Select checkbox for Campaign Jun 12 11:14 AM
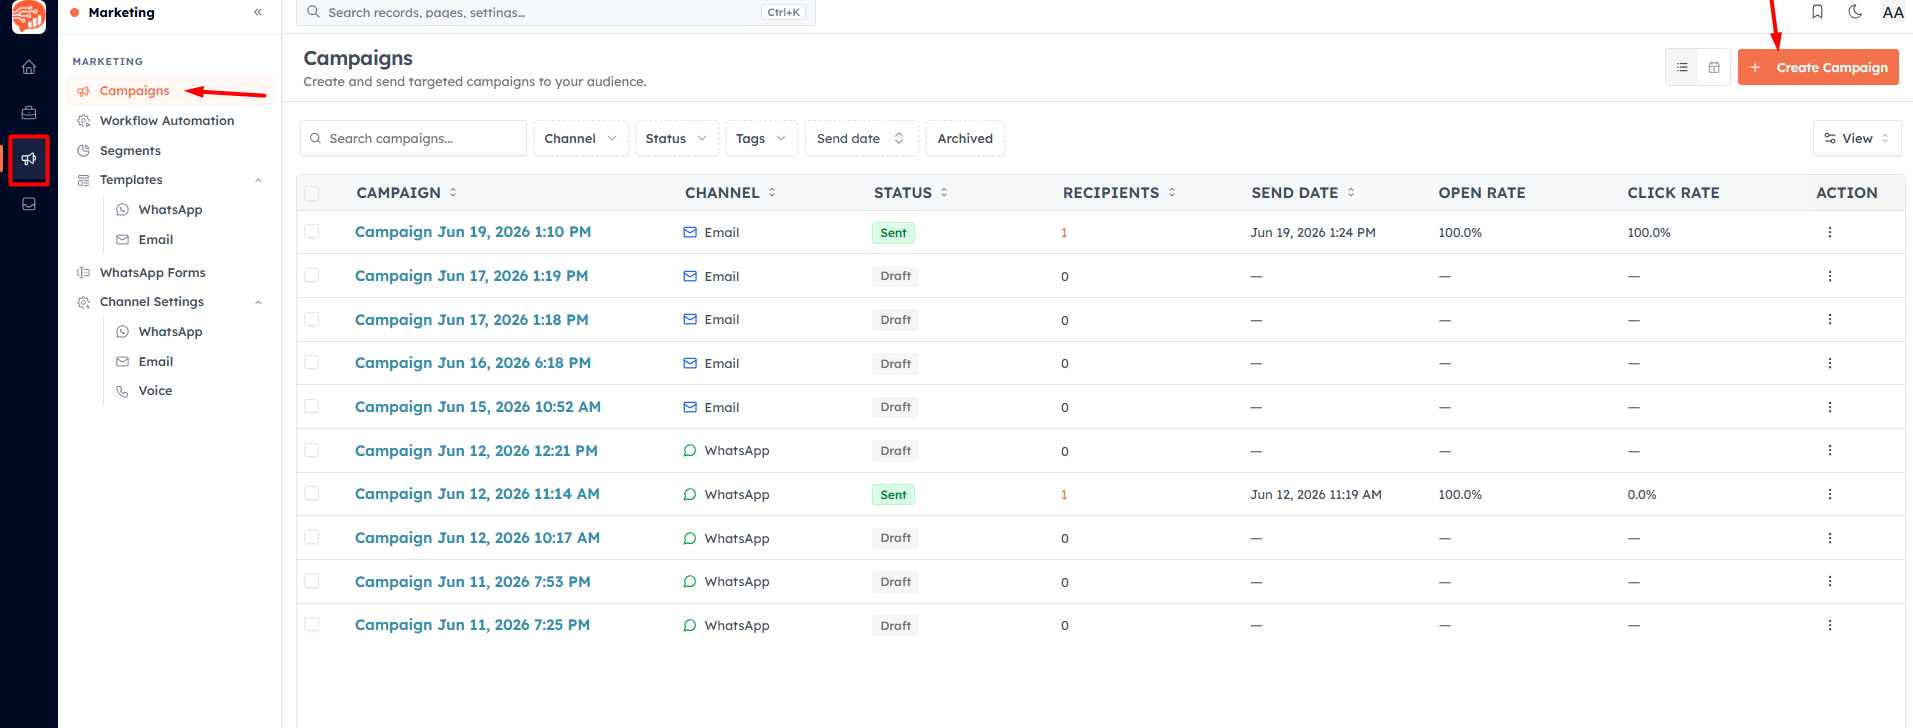 coord(312,493)
